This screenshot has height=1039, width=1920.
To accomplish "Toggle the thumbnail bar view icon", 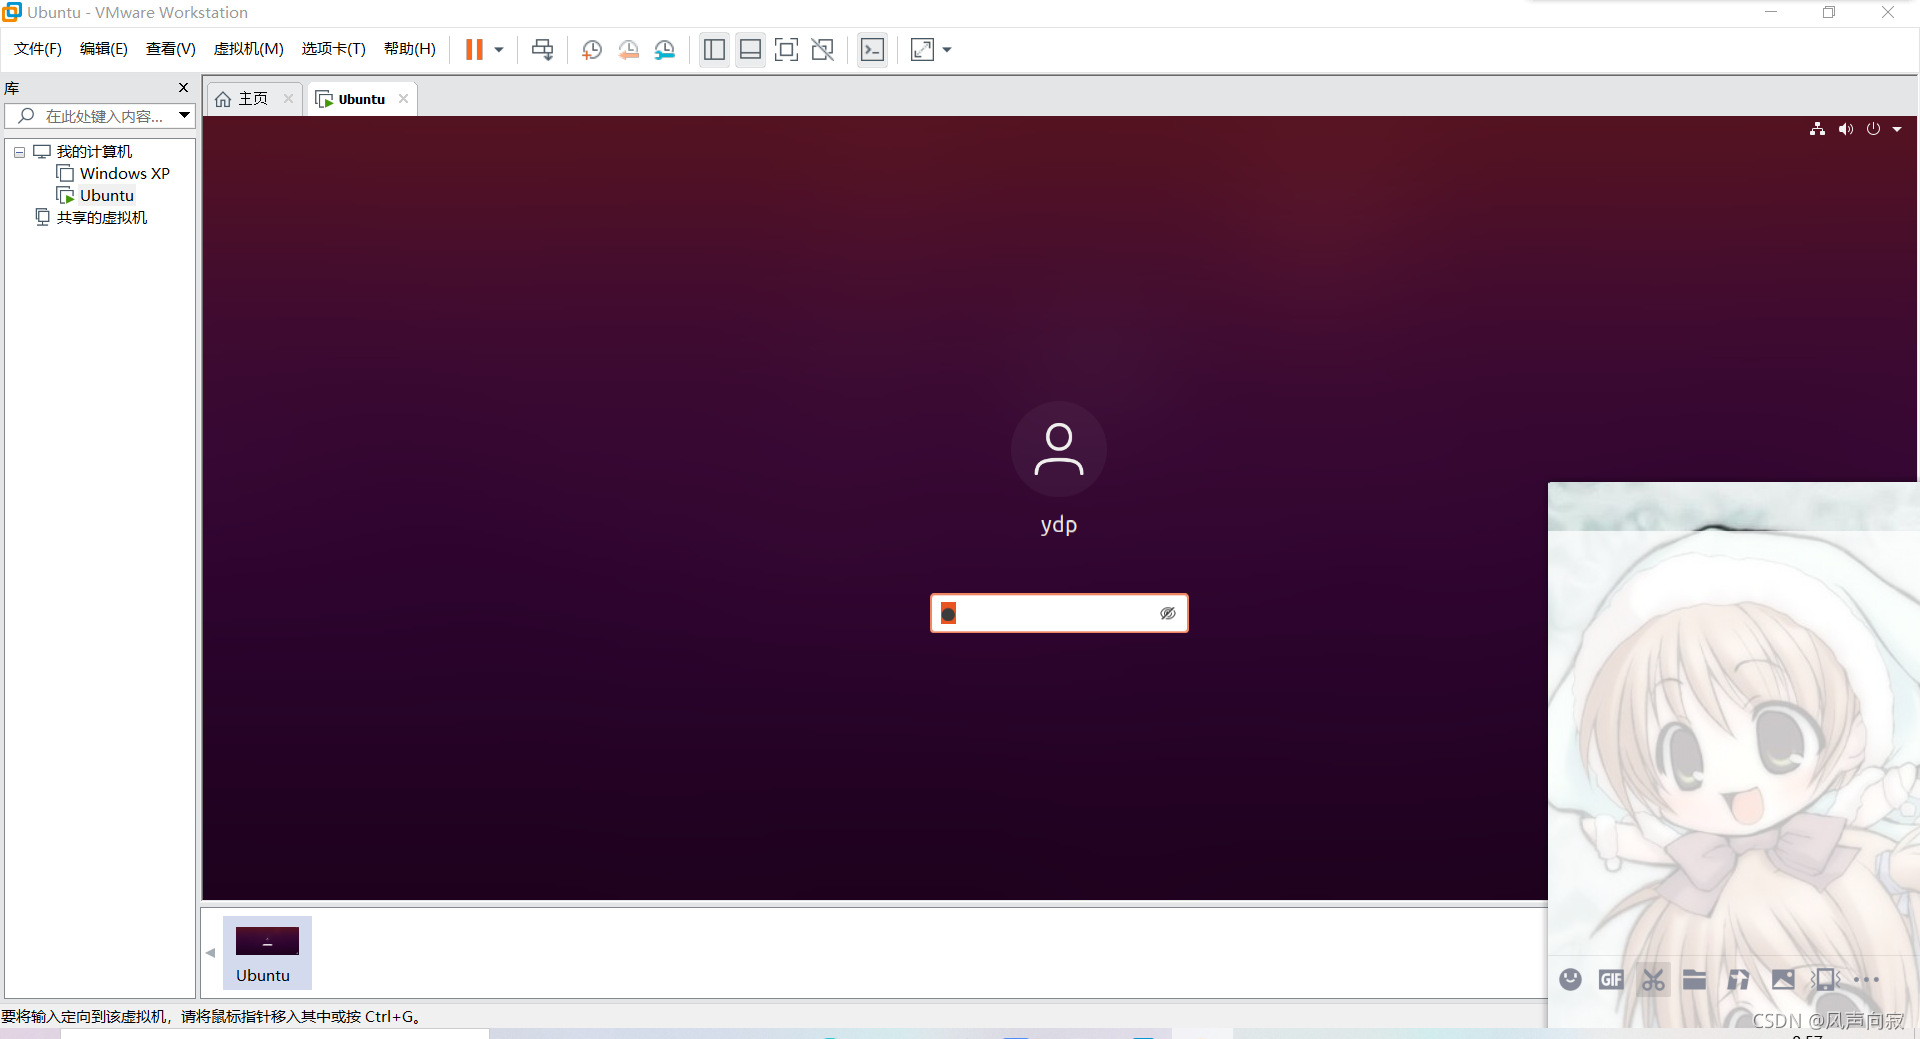I will click(750, 49).
